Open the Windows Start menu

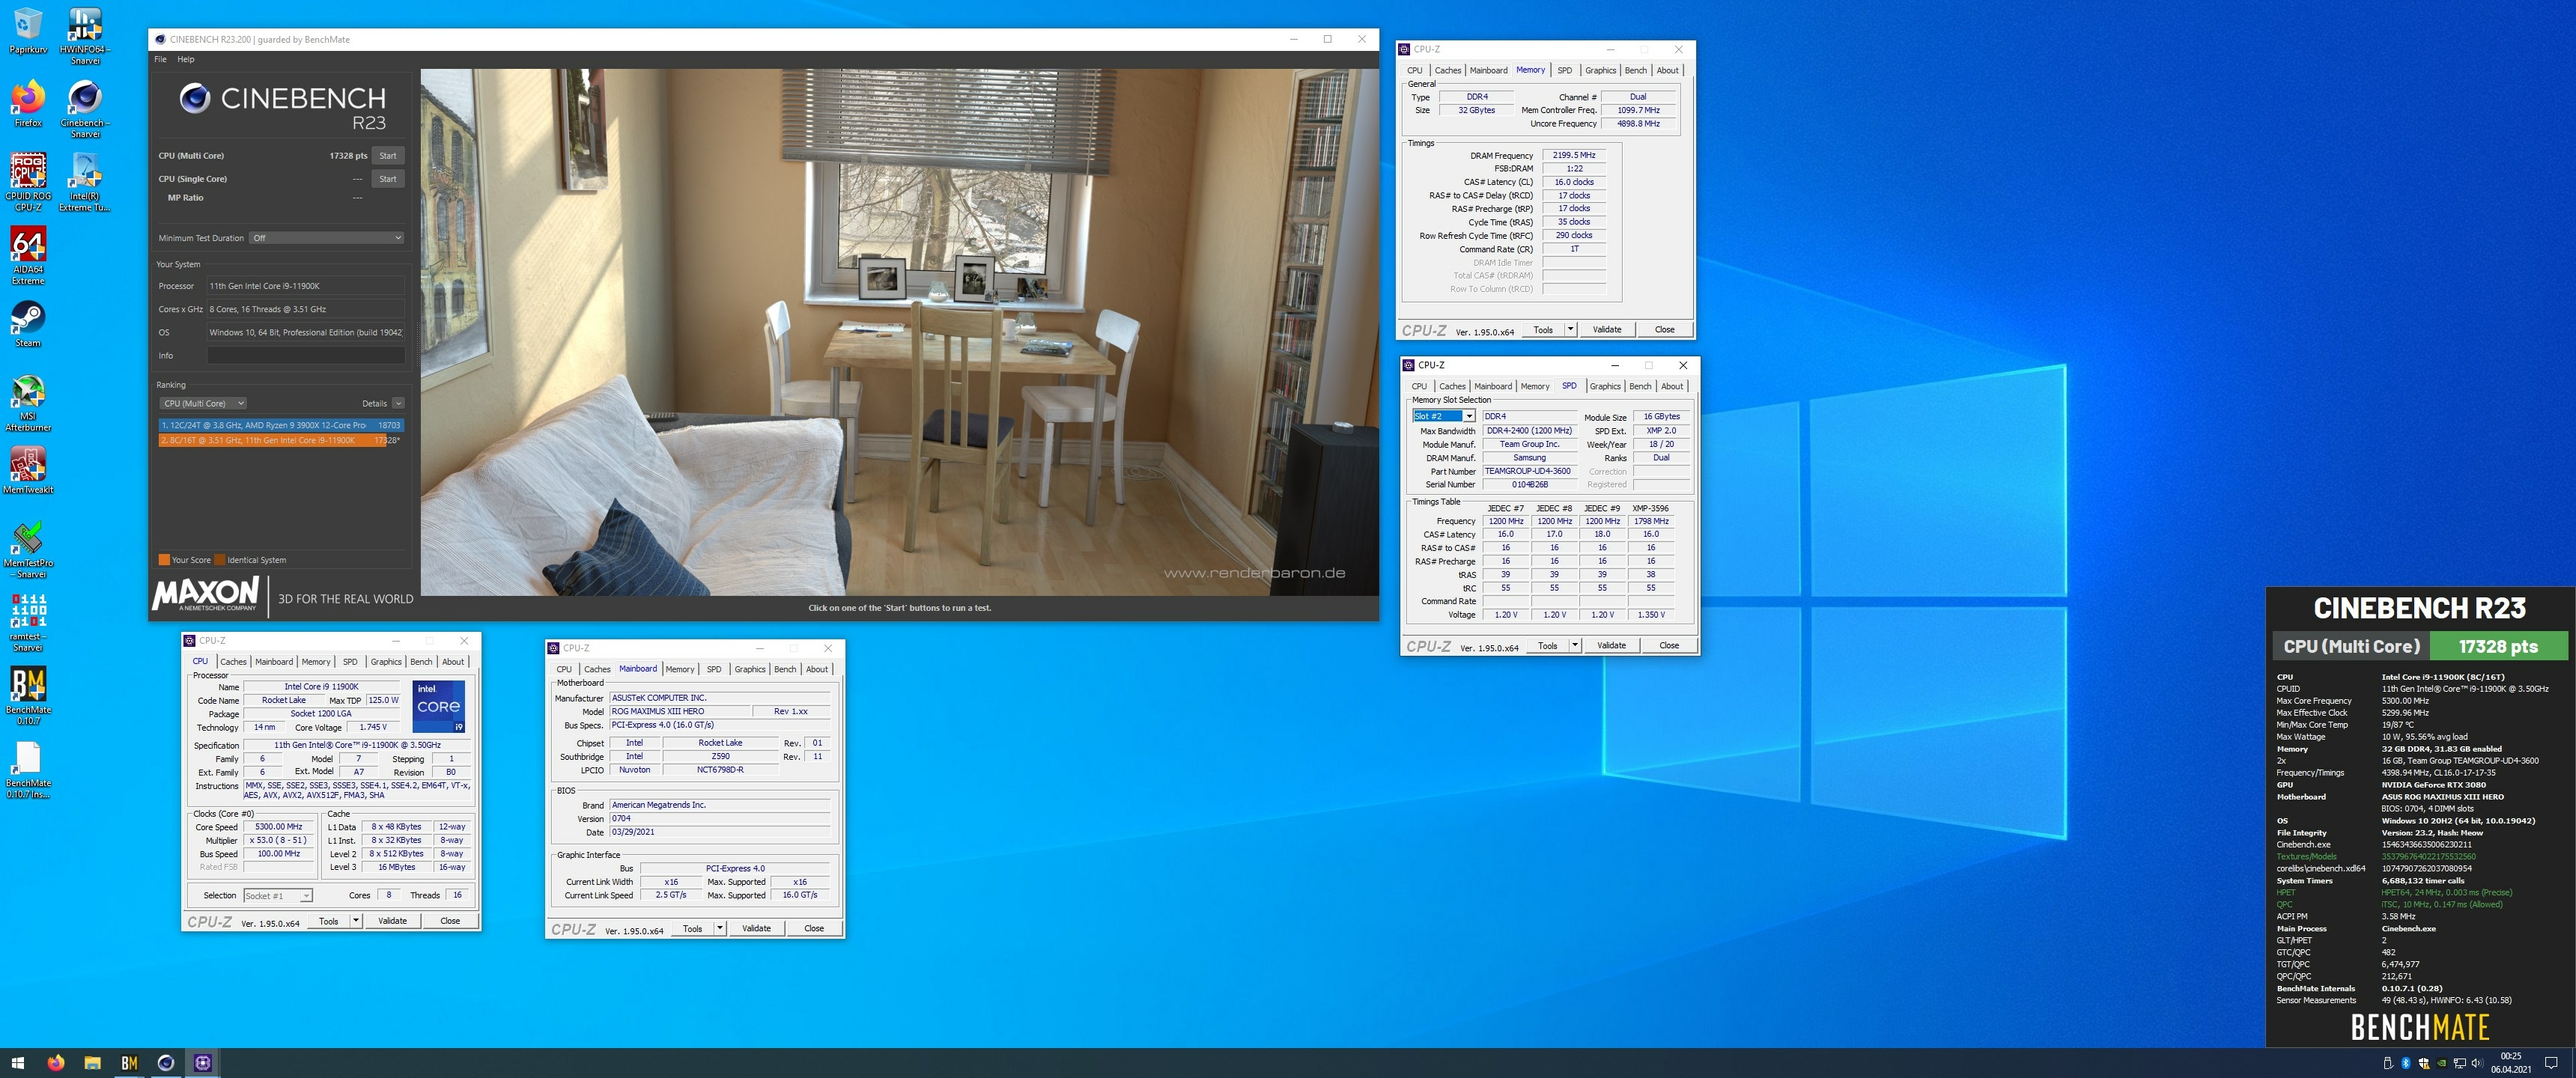[17, 1063]
